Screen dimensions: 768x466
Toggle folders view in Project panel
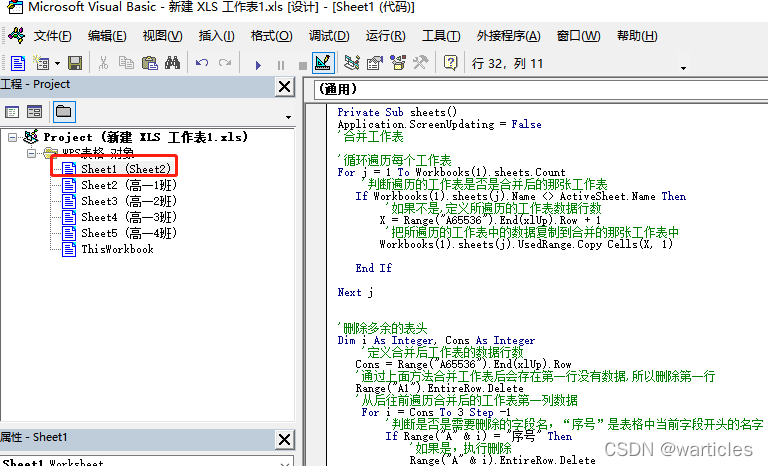tap(64, 112)
